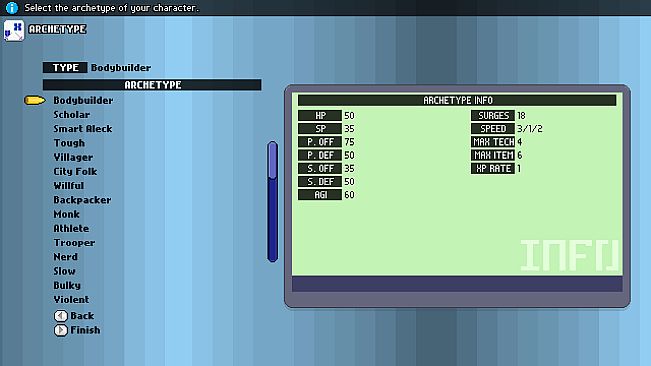Image resolution: width=651 pixels, height=366 pixels.
Task: Click the yellow bullet selection cursor
Action: tap(34, 100)
